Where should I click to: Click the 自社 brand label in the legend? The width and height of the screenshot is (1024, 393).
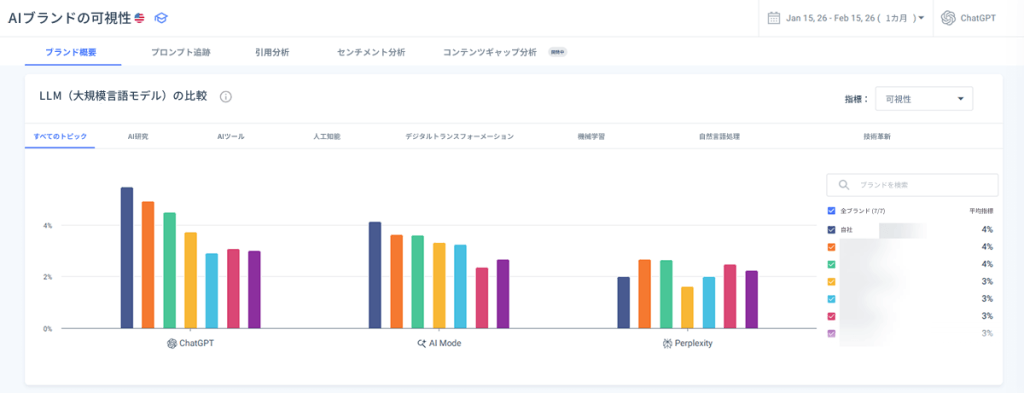coord(846,230)
